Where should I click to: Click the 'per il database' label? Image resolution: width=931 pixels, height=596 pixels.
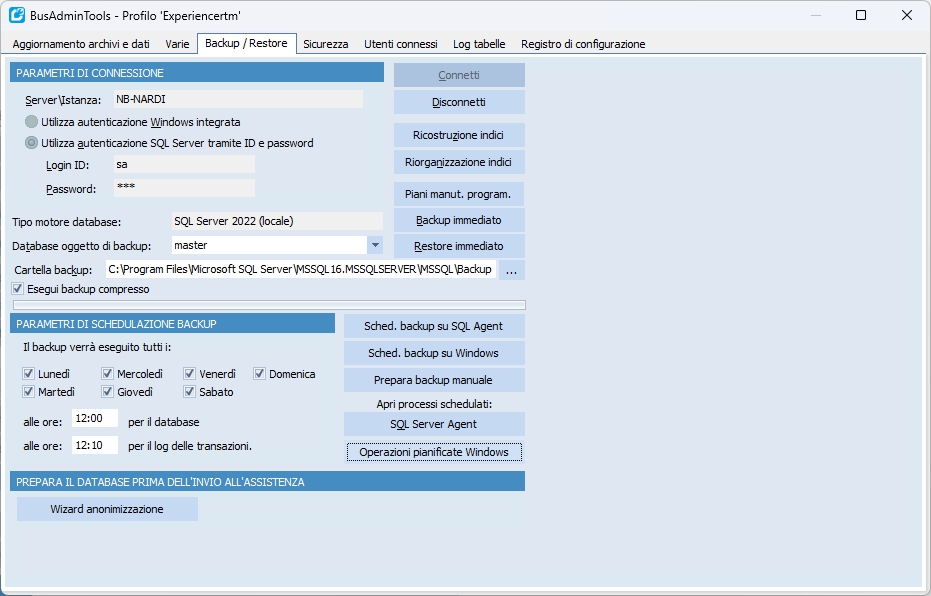[164, 422]
